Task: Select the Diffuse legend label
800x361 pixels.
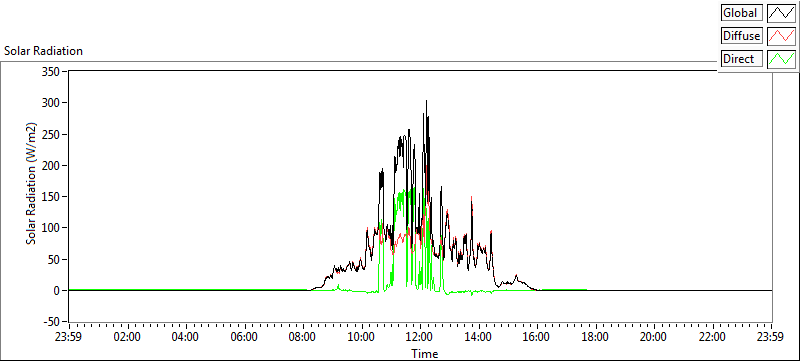Action: [x=741, y=36]
